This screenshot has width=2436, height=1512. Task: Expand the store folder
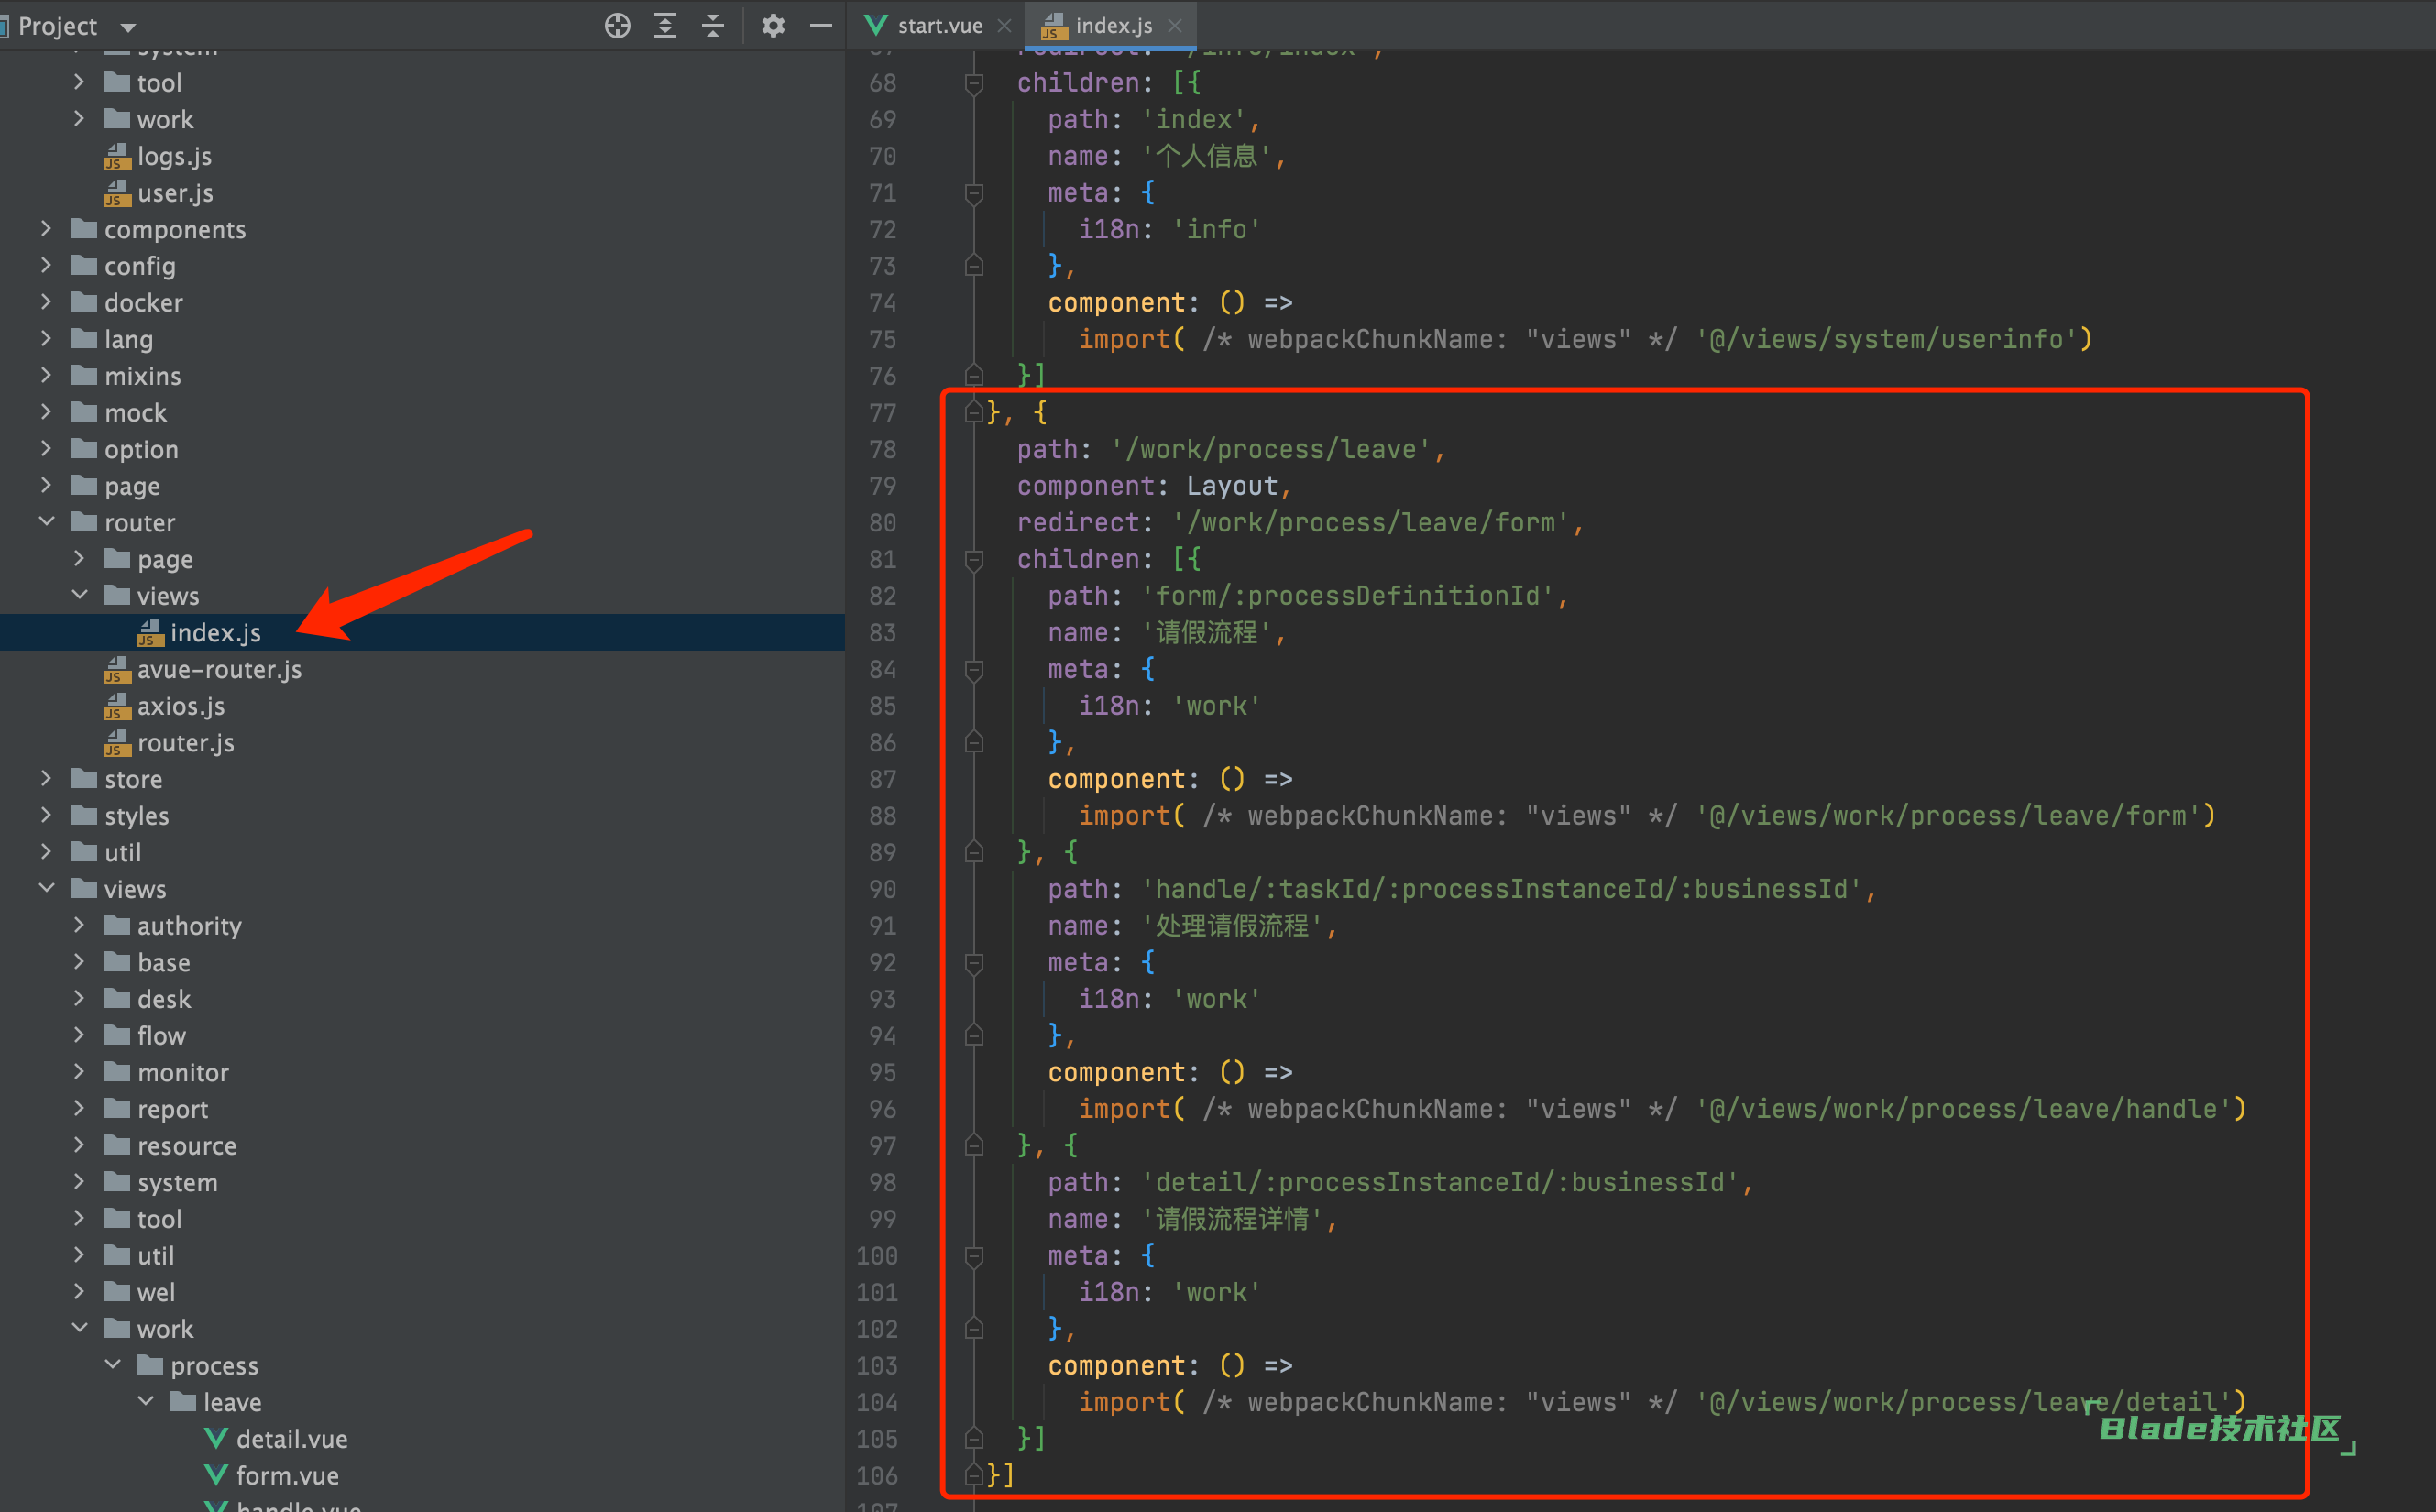pyautogui.click(x=46, y=779)
